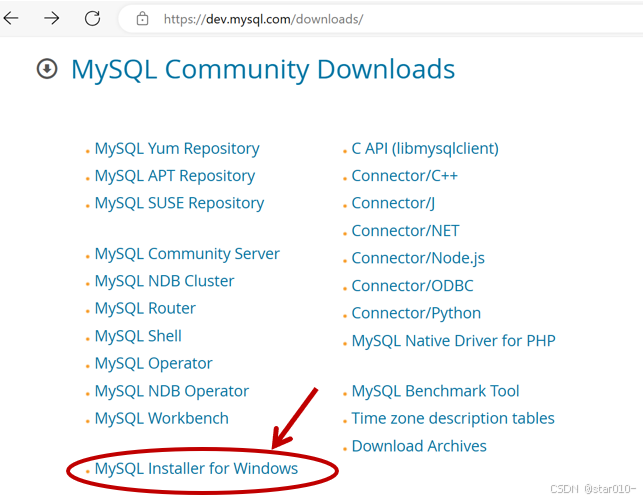Viewport: 643px width, 500px height.
Task: Open MySQL Operator link
Action: pos(153,364)
